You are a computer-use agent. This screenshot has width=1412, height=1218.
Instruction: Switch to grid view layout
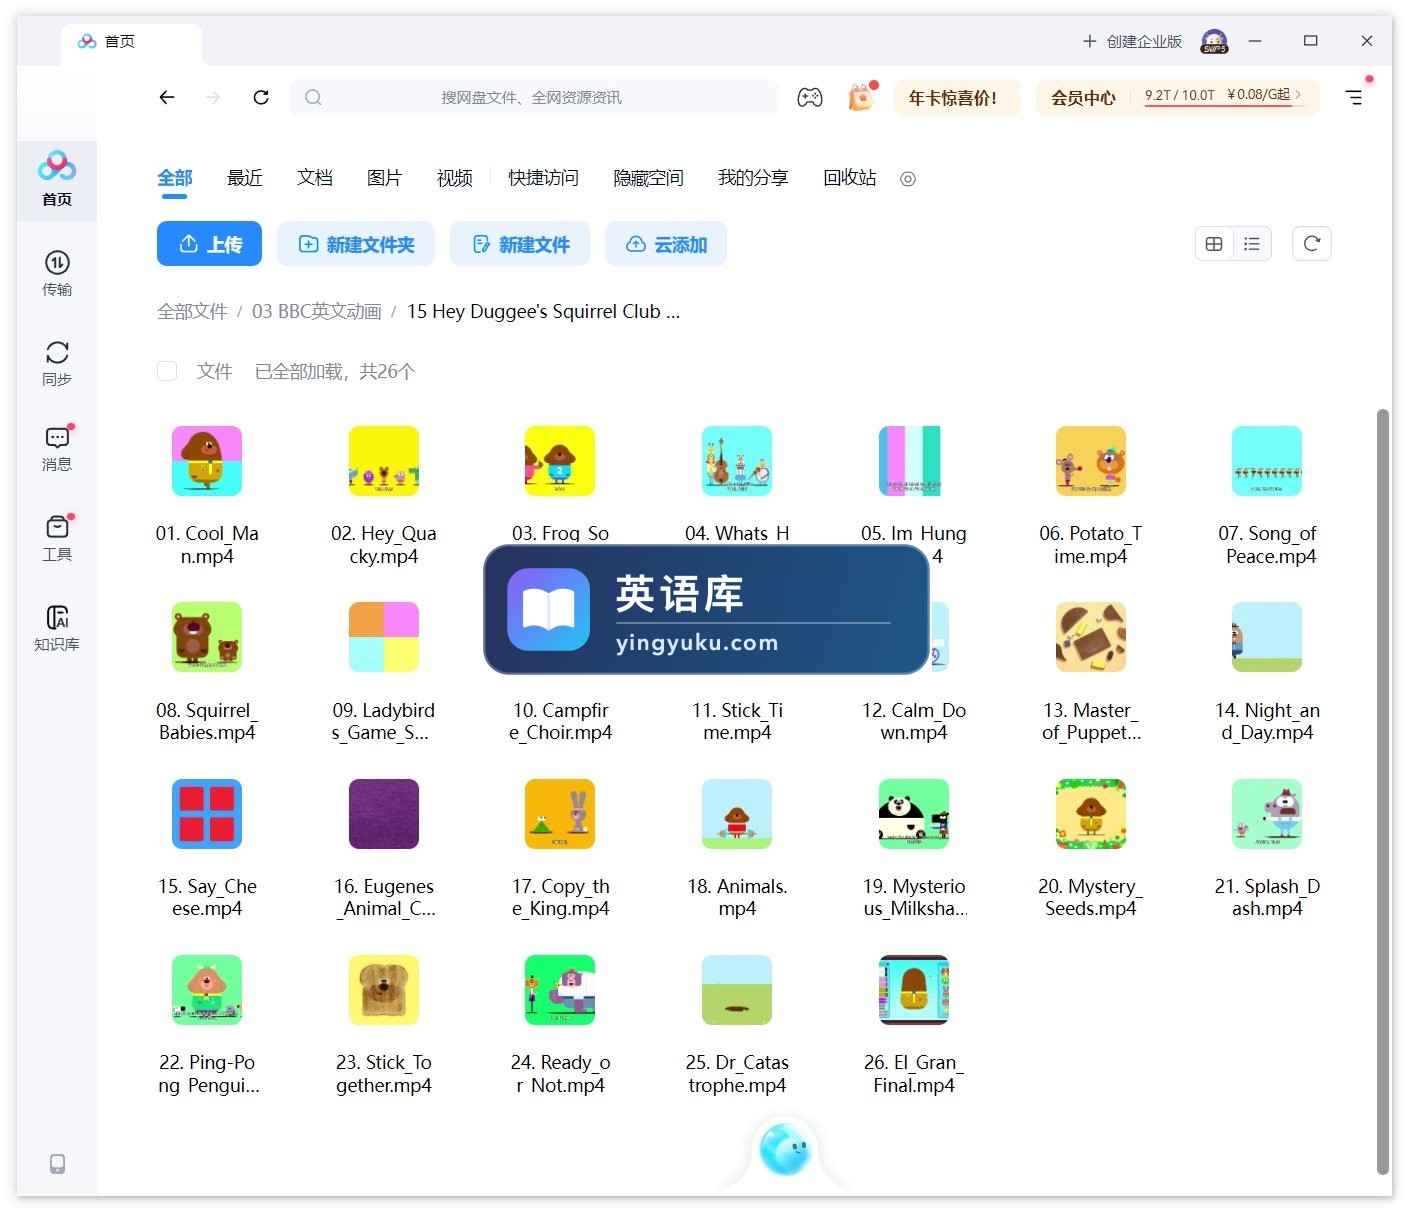click(x=1214, y=244)
